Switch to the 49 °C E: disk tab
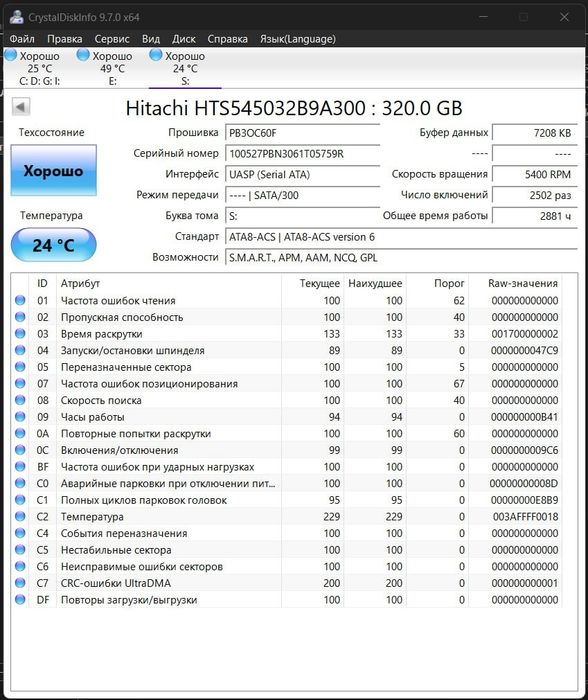 pos(112,68)
